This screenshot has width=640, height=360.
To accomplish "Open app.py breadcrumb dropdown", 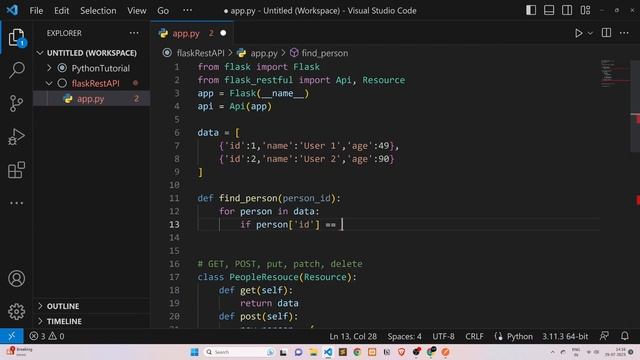I will pyautogui.click(x=264, y=53).
